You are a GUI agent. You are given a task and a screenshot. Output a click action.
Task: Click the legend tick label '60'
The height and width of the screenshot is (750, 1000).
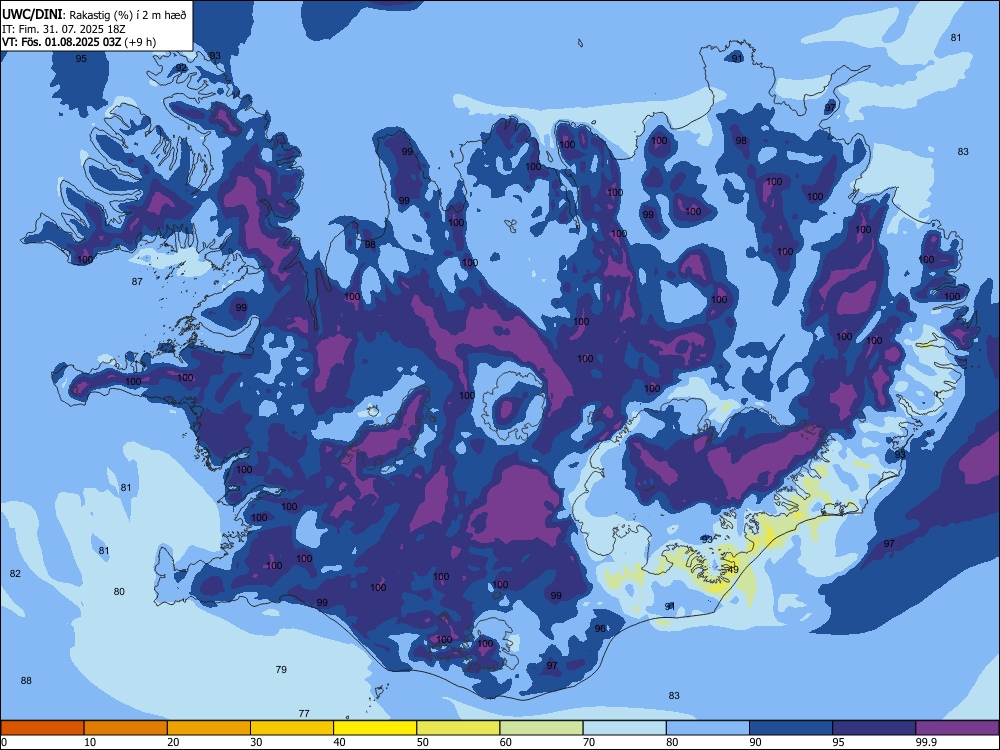pos(506,742)
